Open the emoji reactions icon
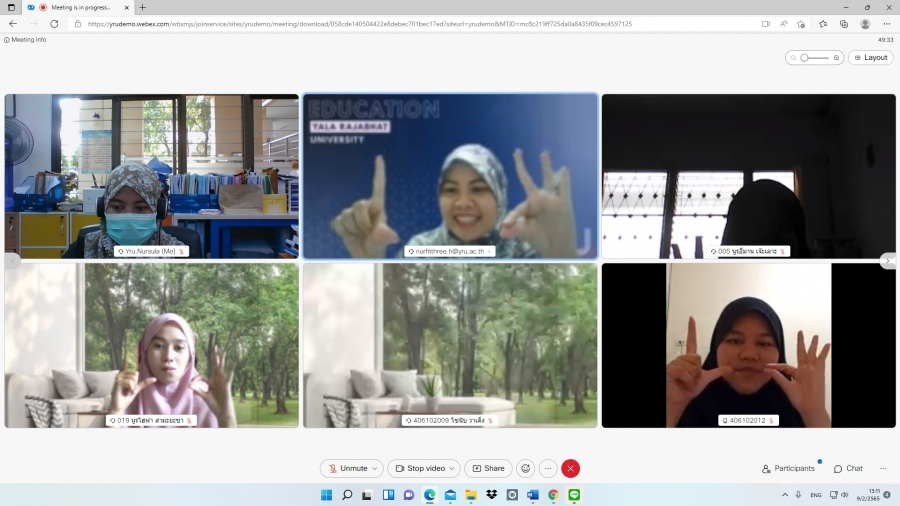The image size is (900, 506). pos(526,468)
